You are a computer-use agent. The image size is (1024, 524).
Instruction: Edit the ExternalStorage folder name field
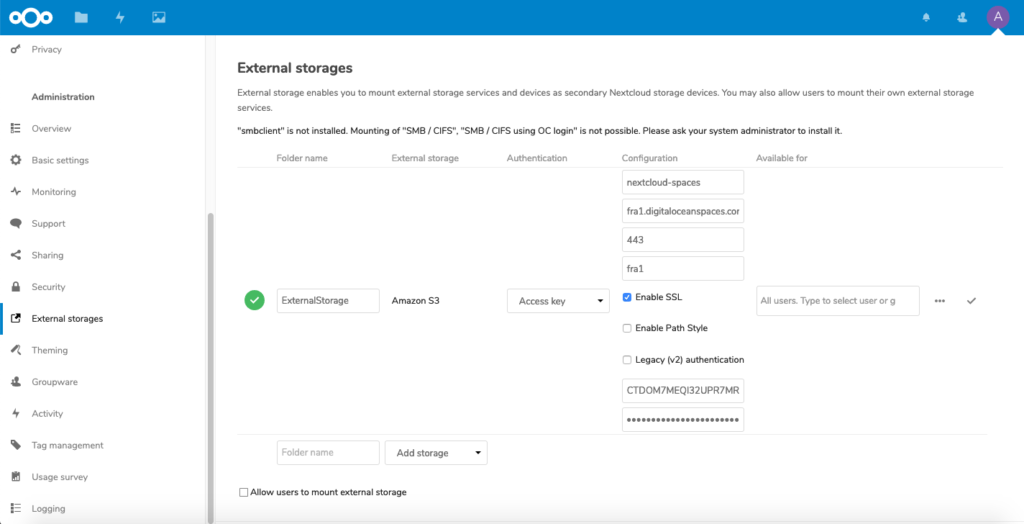tap(328, 301)
